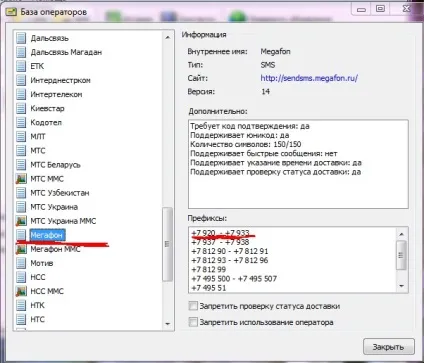This screenshot has height=363, width=424.
Task: Select Дальсвязь Магадан in the list
Action: 66,52
